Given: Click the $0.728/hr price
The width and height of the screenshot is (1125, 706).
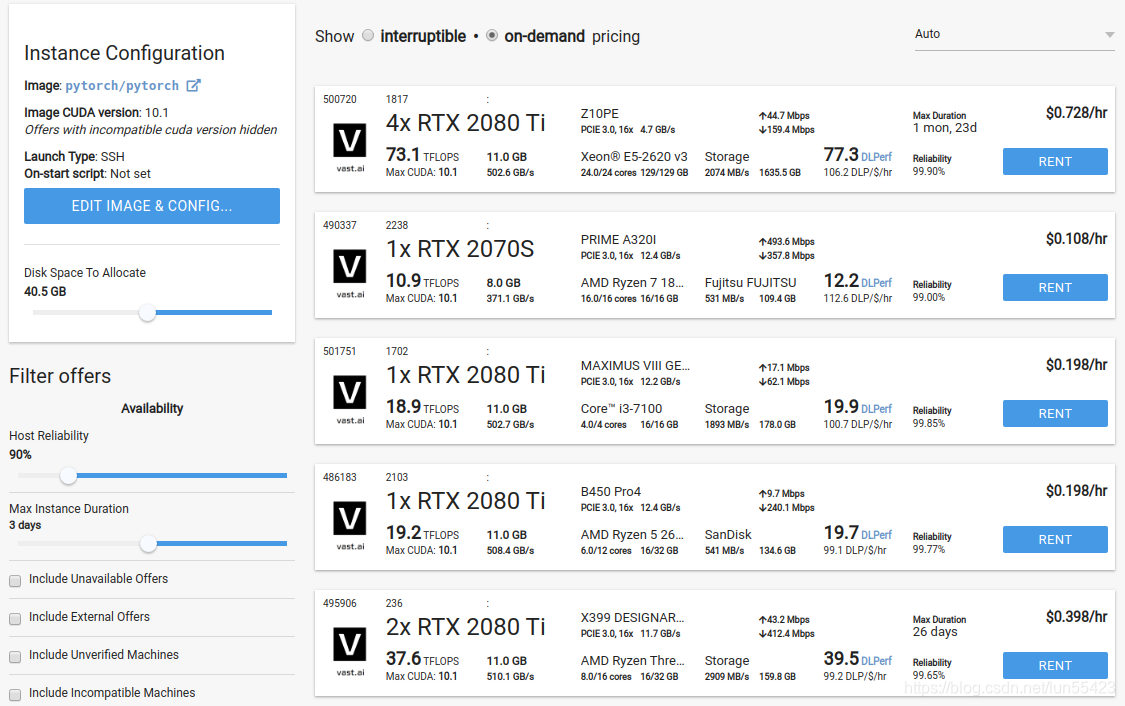Looking at the screenshot, I should pyautogui.click(x=1076, y=113).
